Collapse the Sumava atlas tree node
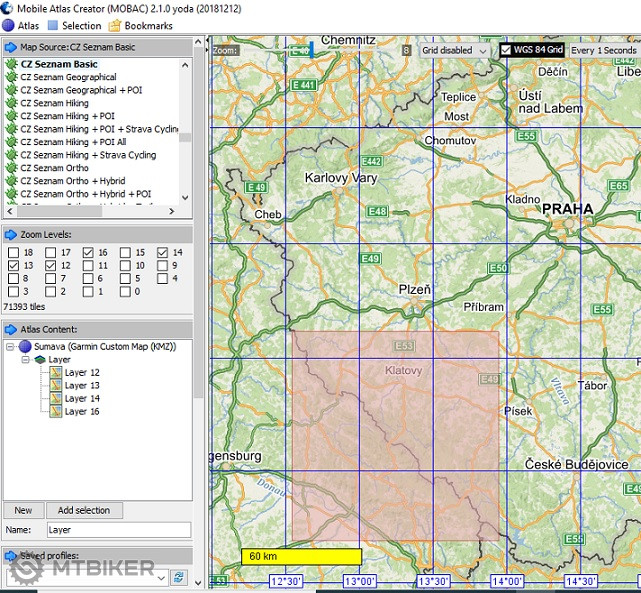Image resolution: width=641 pixels, height=593 pixels. tap(10, 346)
